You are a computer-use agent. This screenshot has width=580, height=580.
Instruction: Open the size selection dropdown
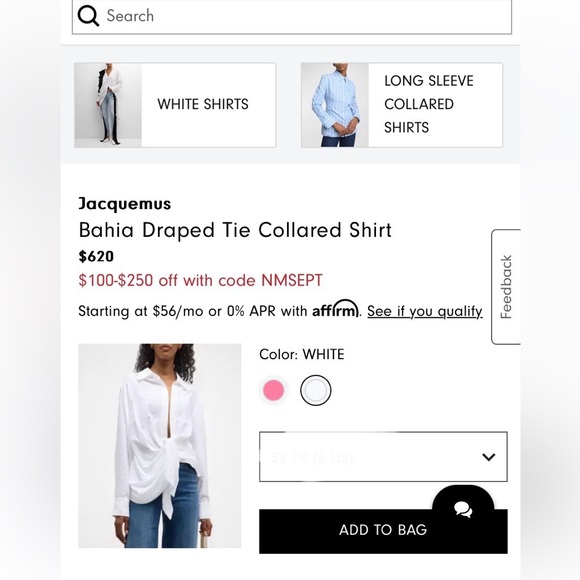coord(383,457)
